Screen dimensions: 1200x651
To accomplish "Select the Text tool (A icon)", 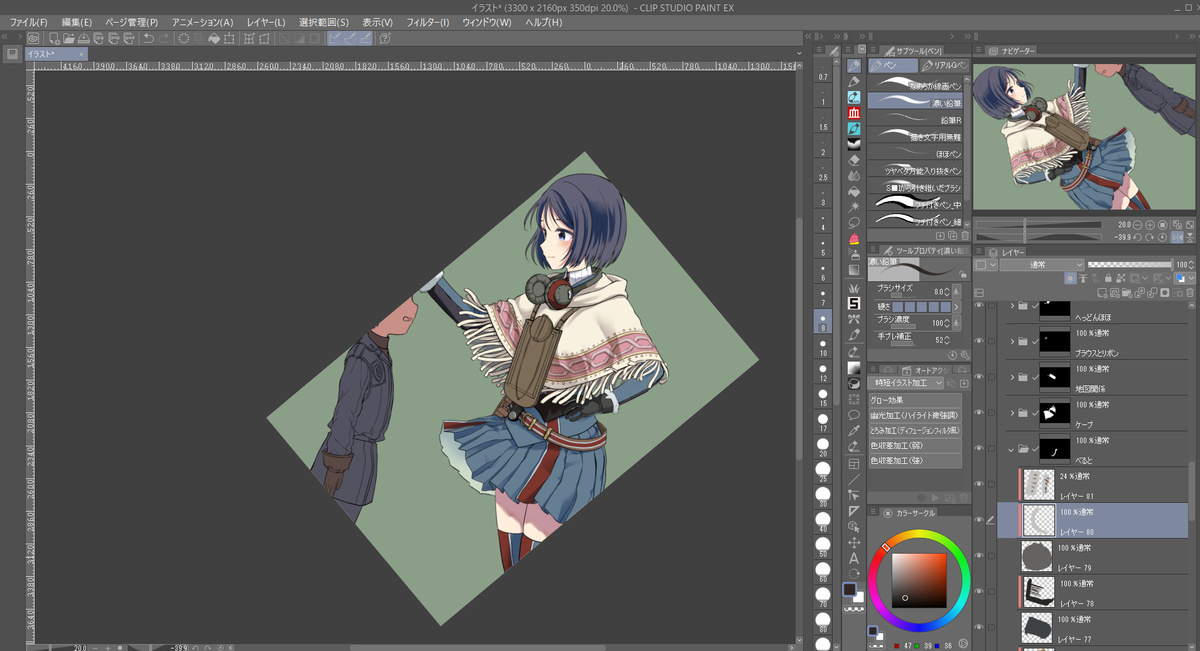I will [x=854, y=558].
